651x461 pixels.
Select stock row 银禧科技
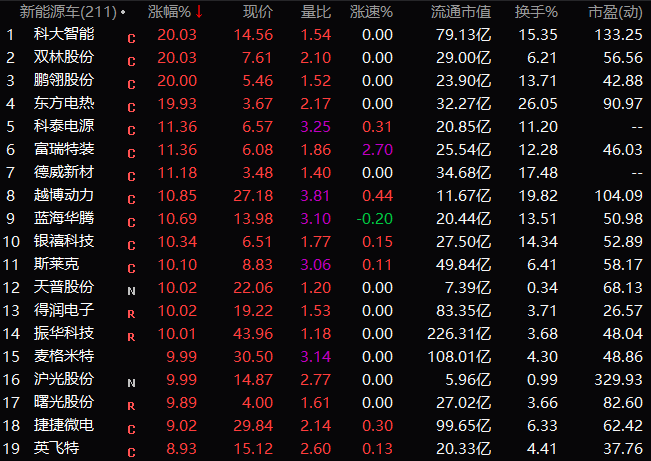click(326, 242)
